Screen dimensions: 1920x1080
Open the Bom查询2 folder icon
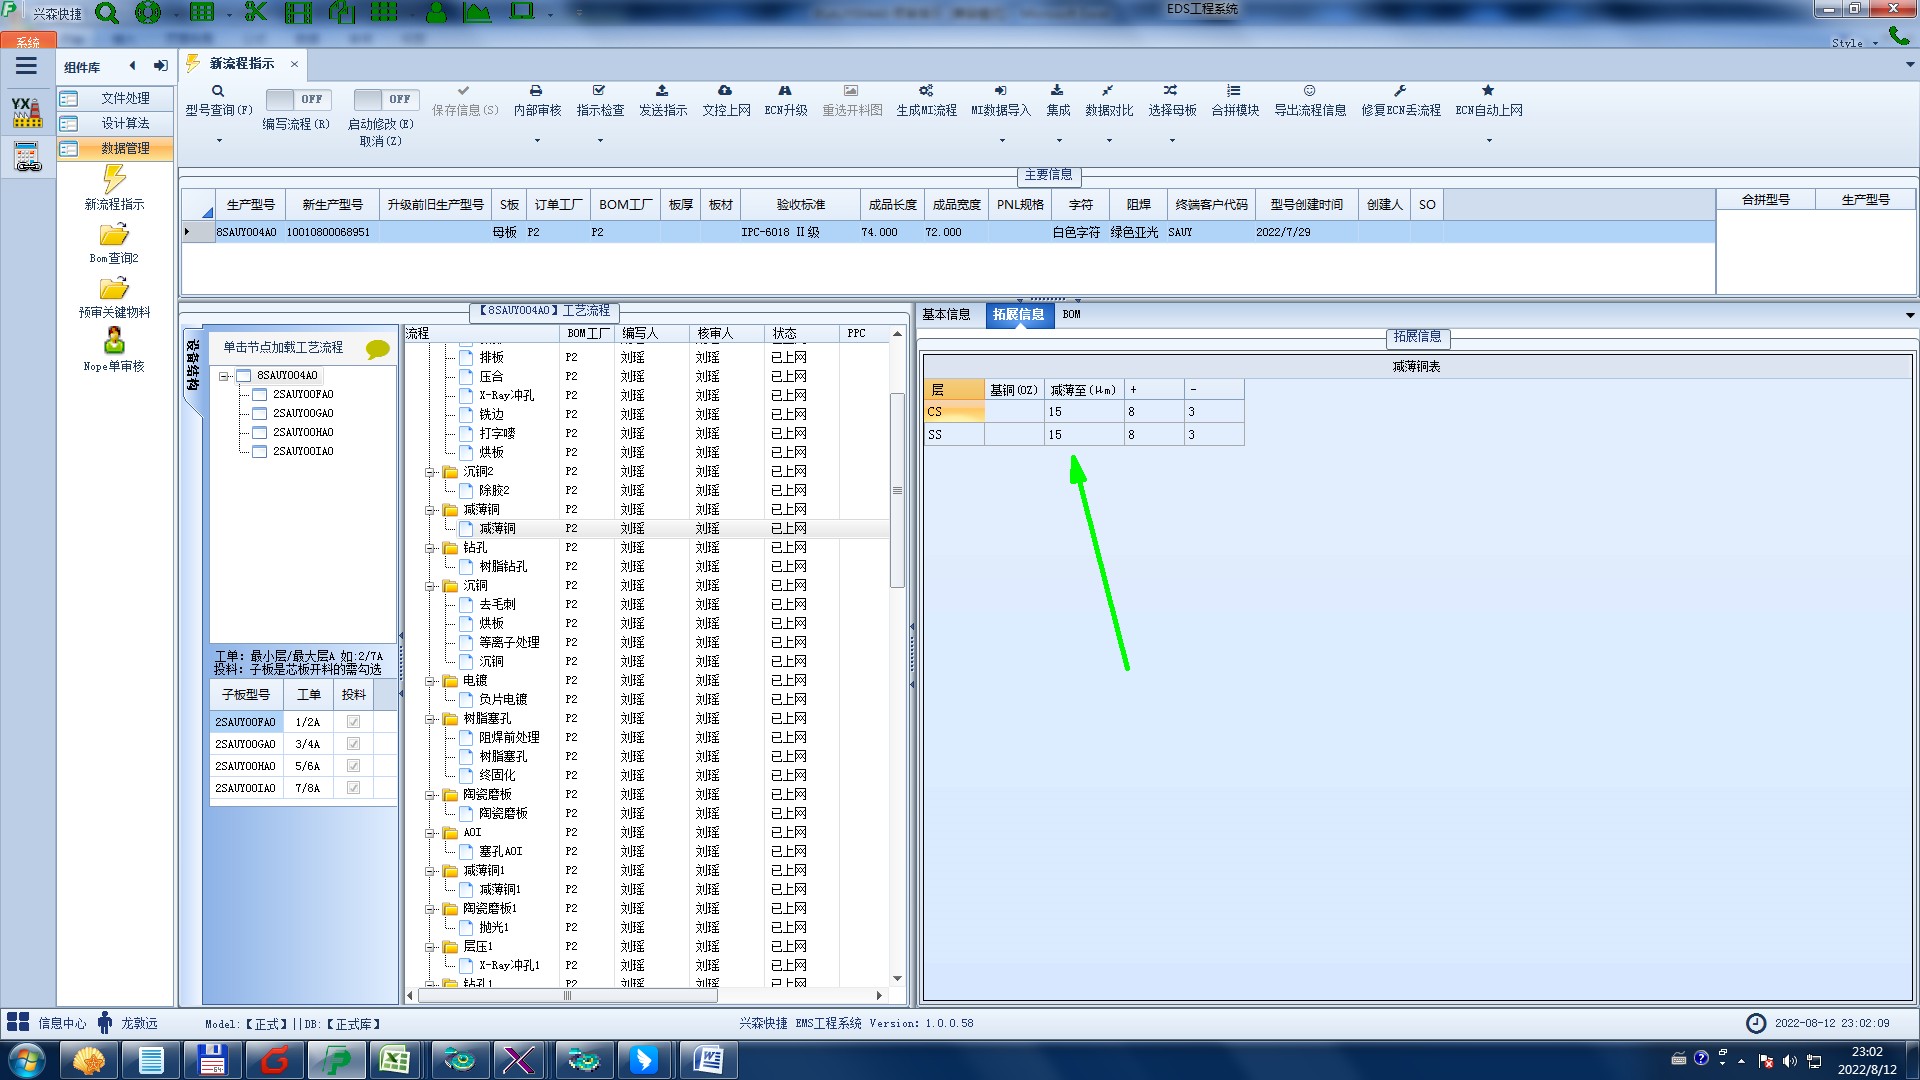[114, 235]
